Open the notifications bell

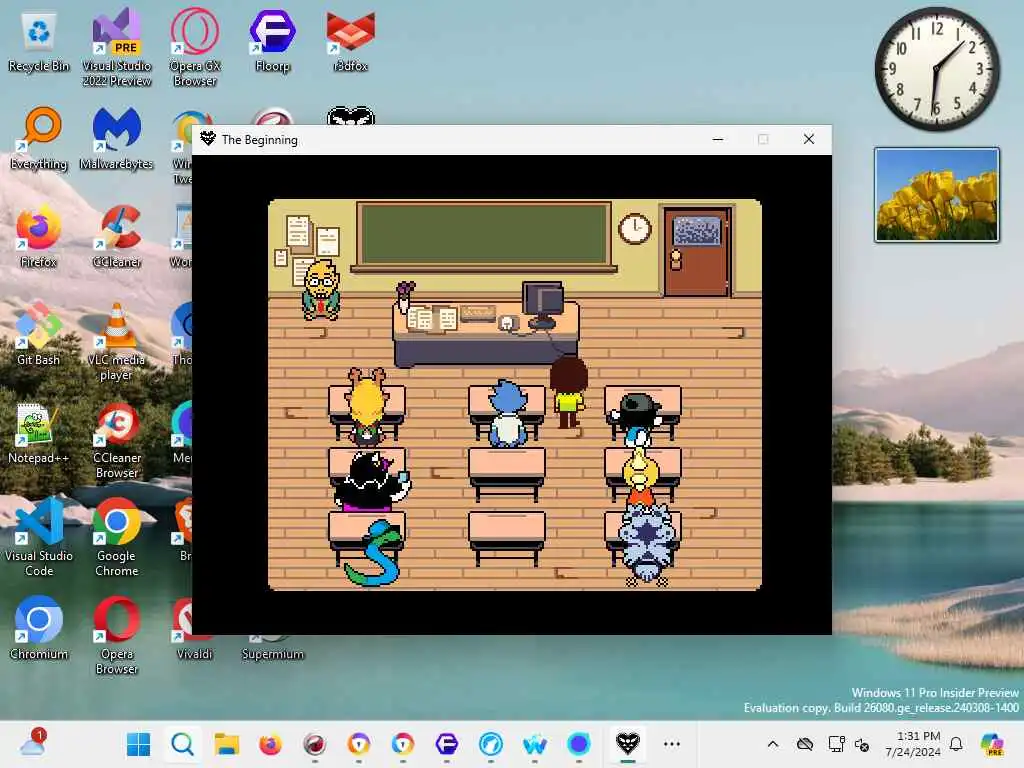956,744
